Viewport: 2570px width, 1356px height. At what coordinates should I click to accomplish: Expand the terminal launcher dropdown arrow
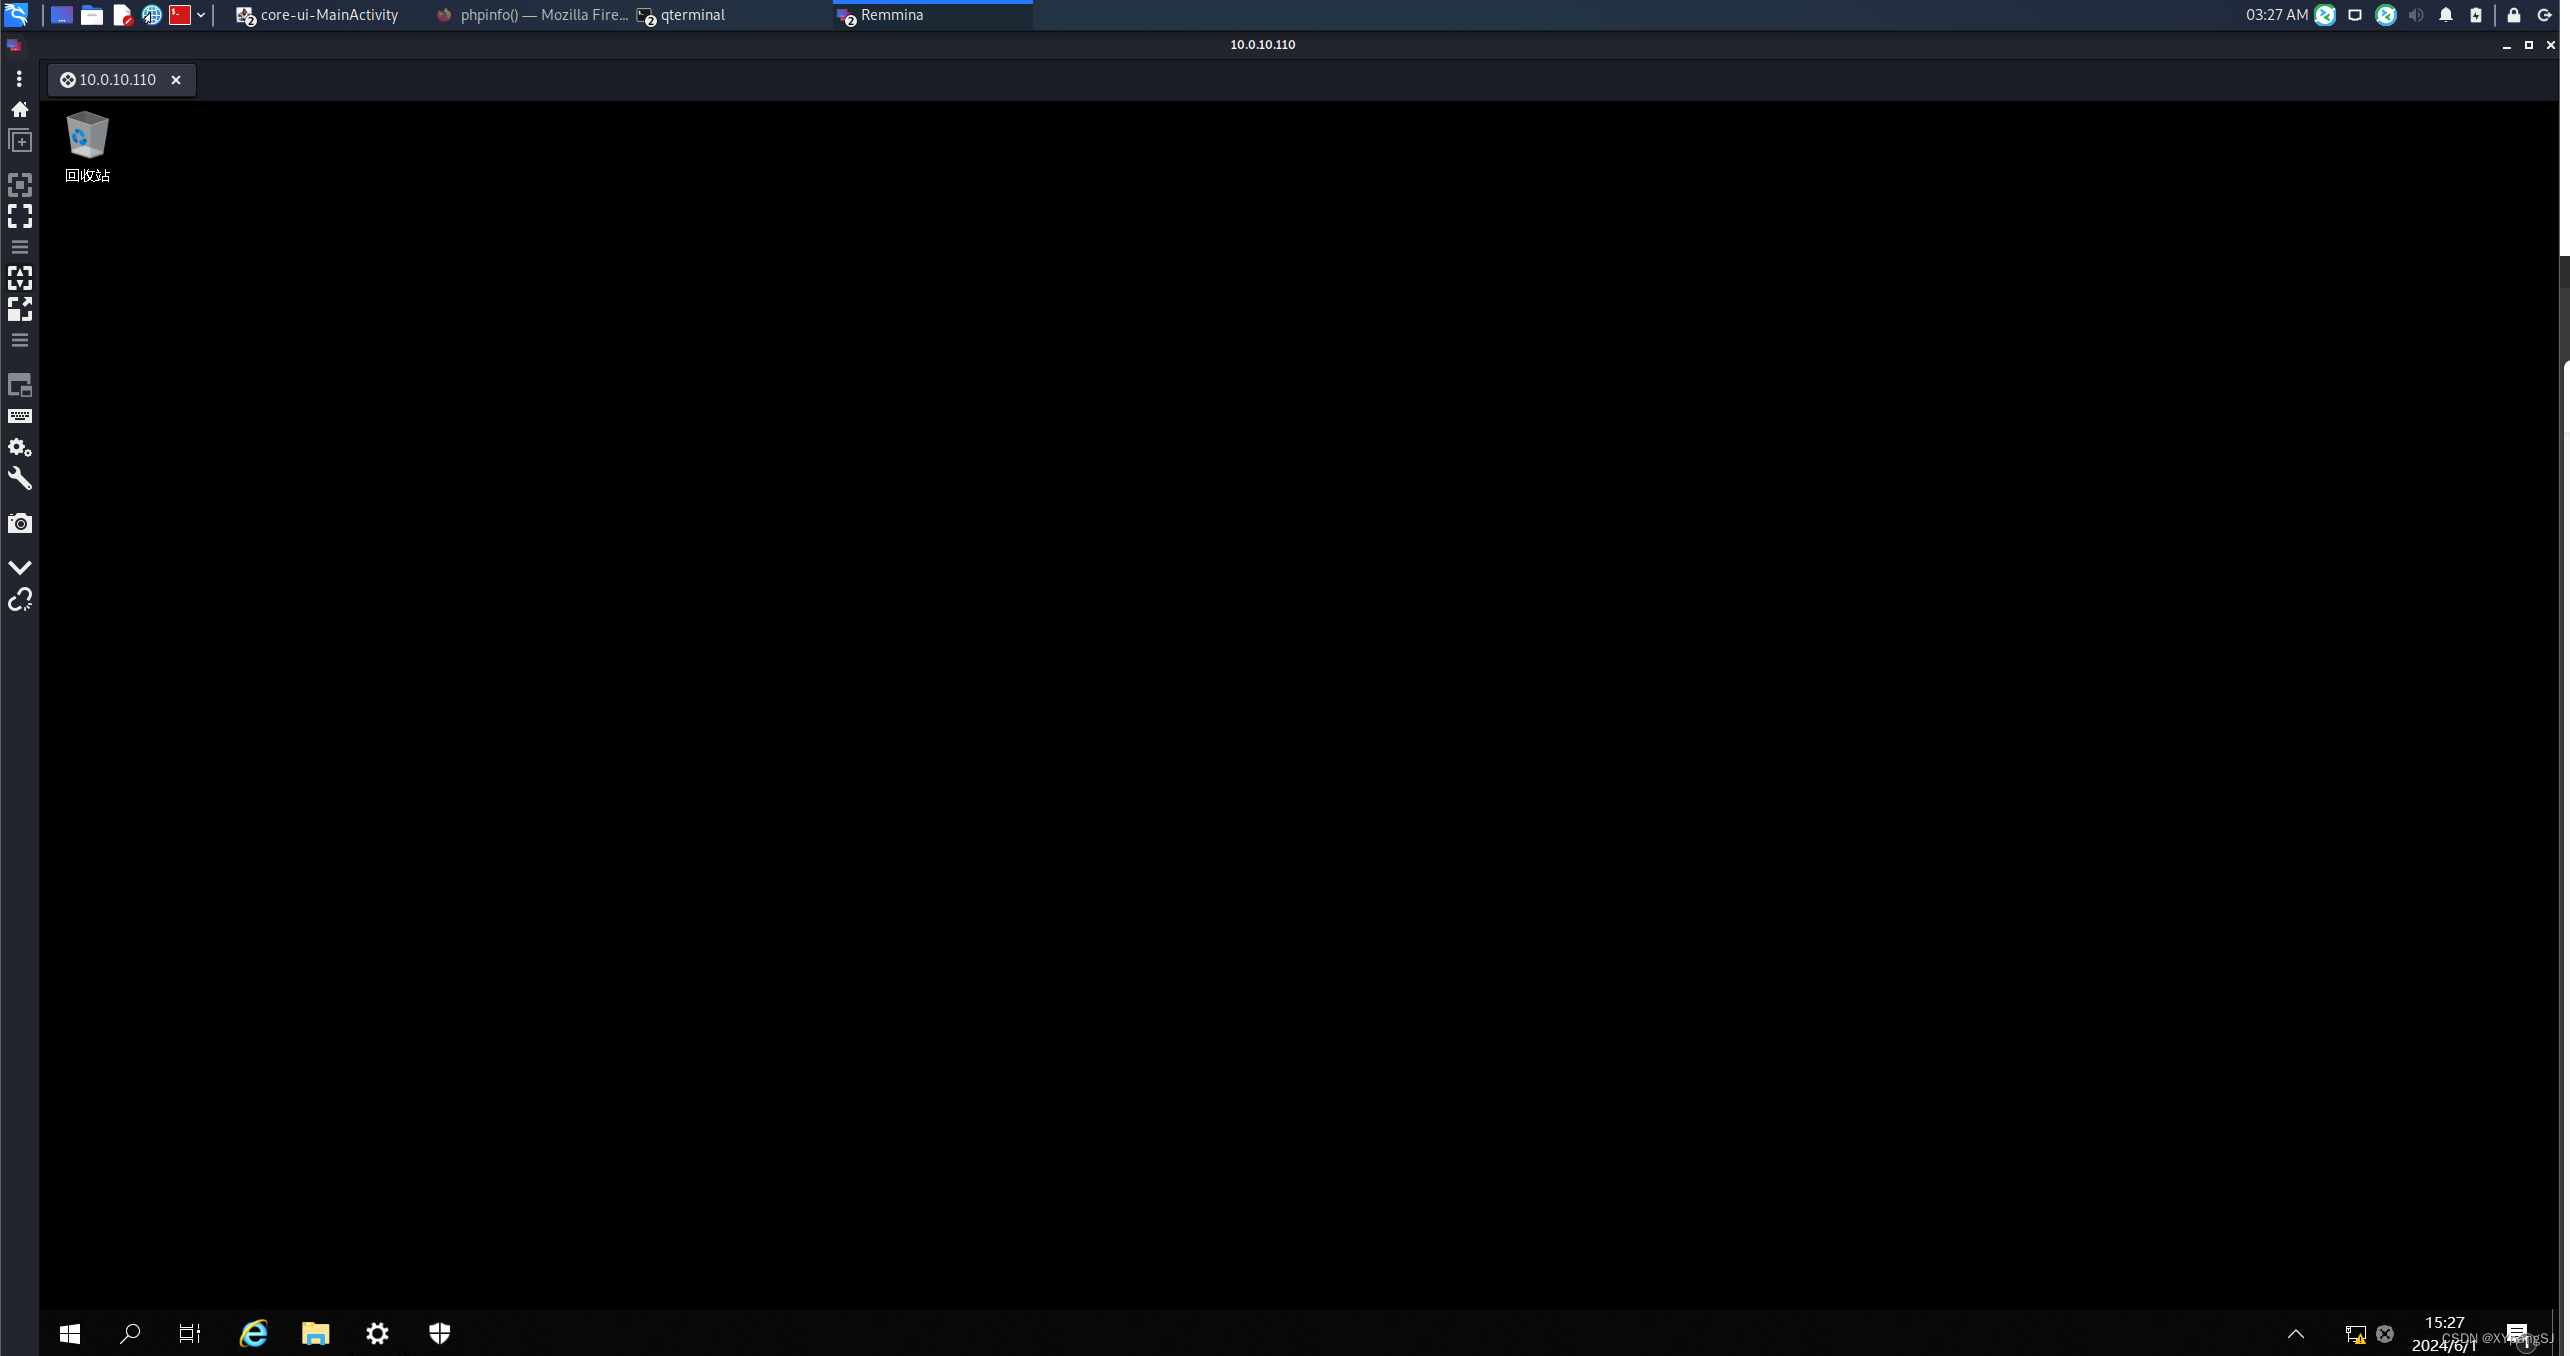201,15
